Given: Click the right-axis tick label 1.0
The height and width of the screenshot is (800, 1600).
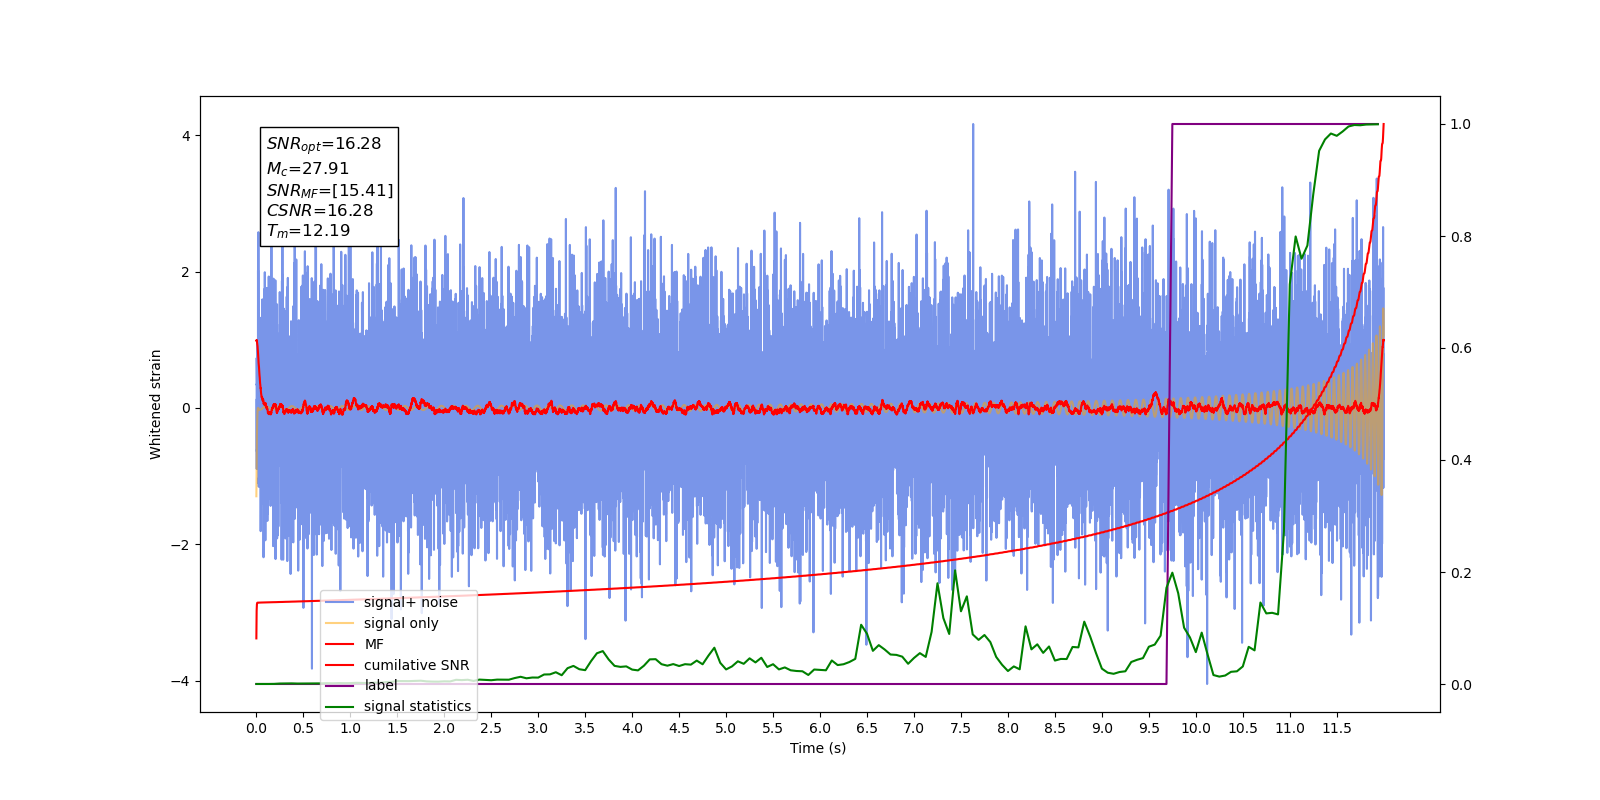Looking at the screenshot, I should [1461, 124].
